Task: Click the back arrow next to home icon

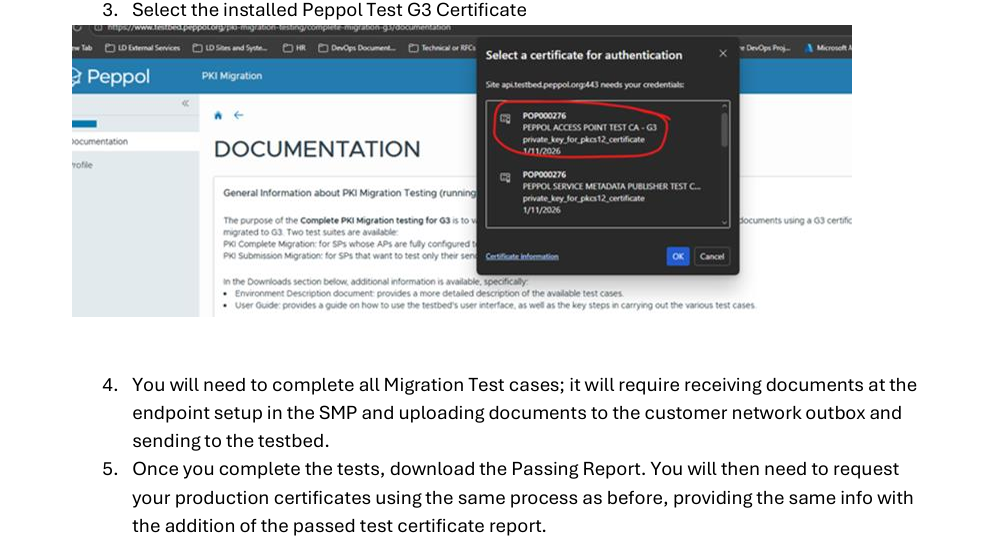Action: click(239, 115)
